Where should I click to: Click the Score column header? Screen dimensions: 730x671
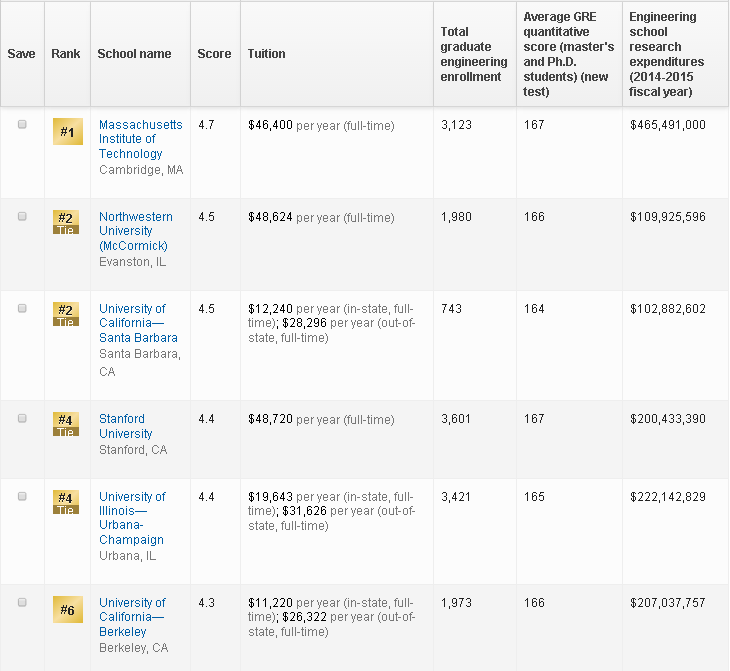214,54
